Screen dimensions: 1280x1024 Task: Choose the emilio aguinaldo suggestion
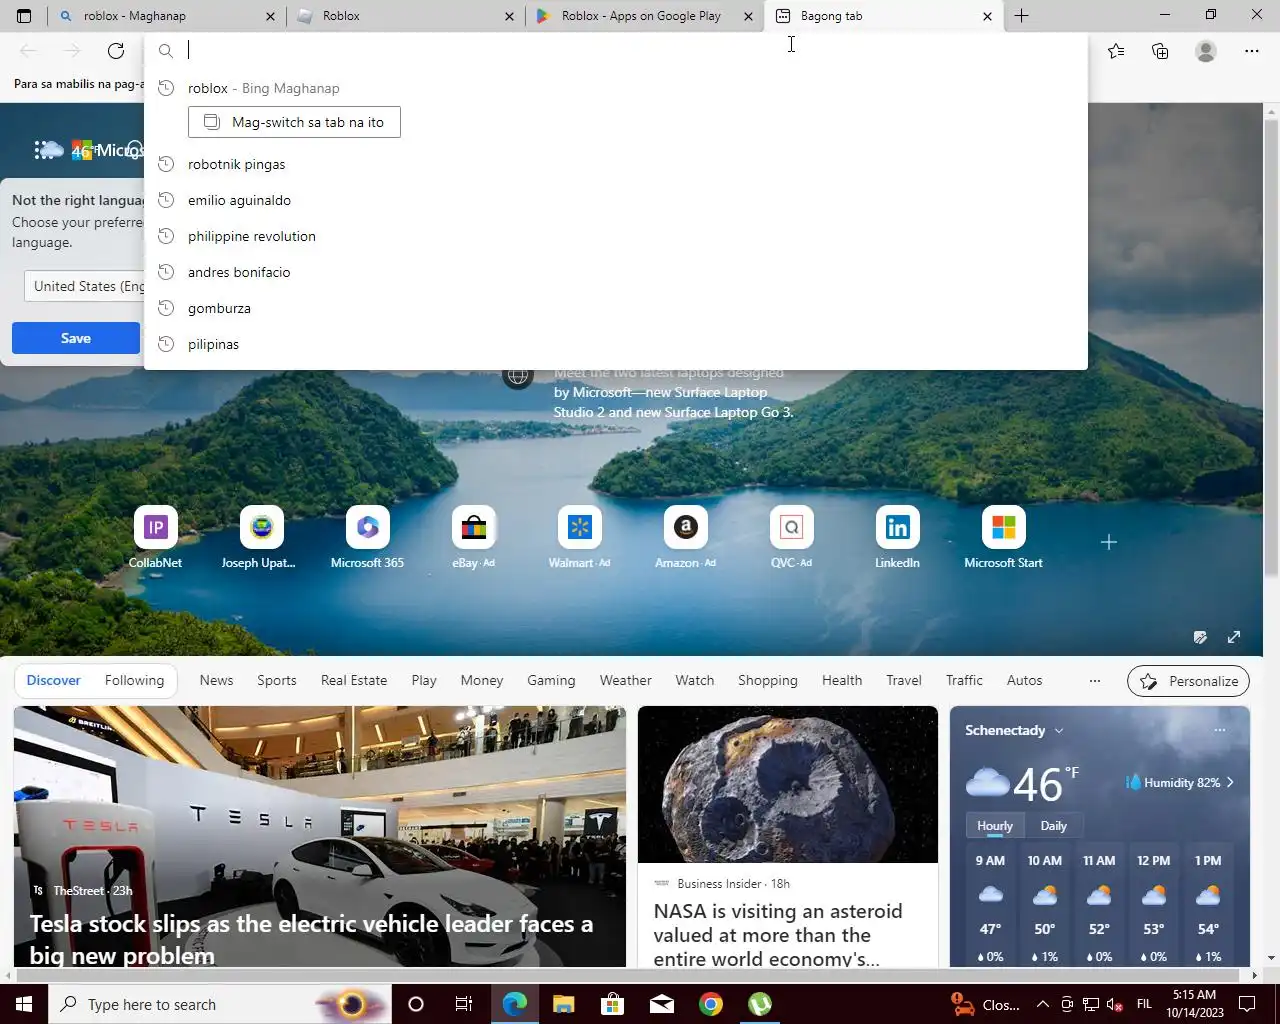(616, 200)
